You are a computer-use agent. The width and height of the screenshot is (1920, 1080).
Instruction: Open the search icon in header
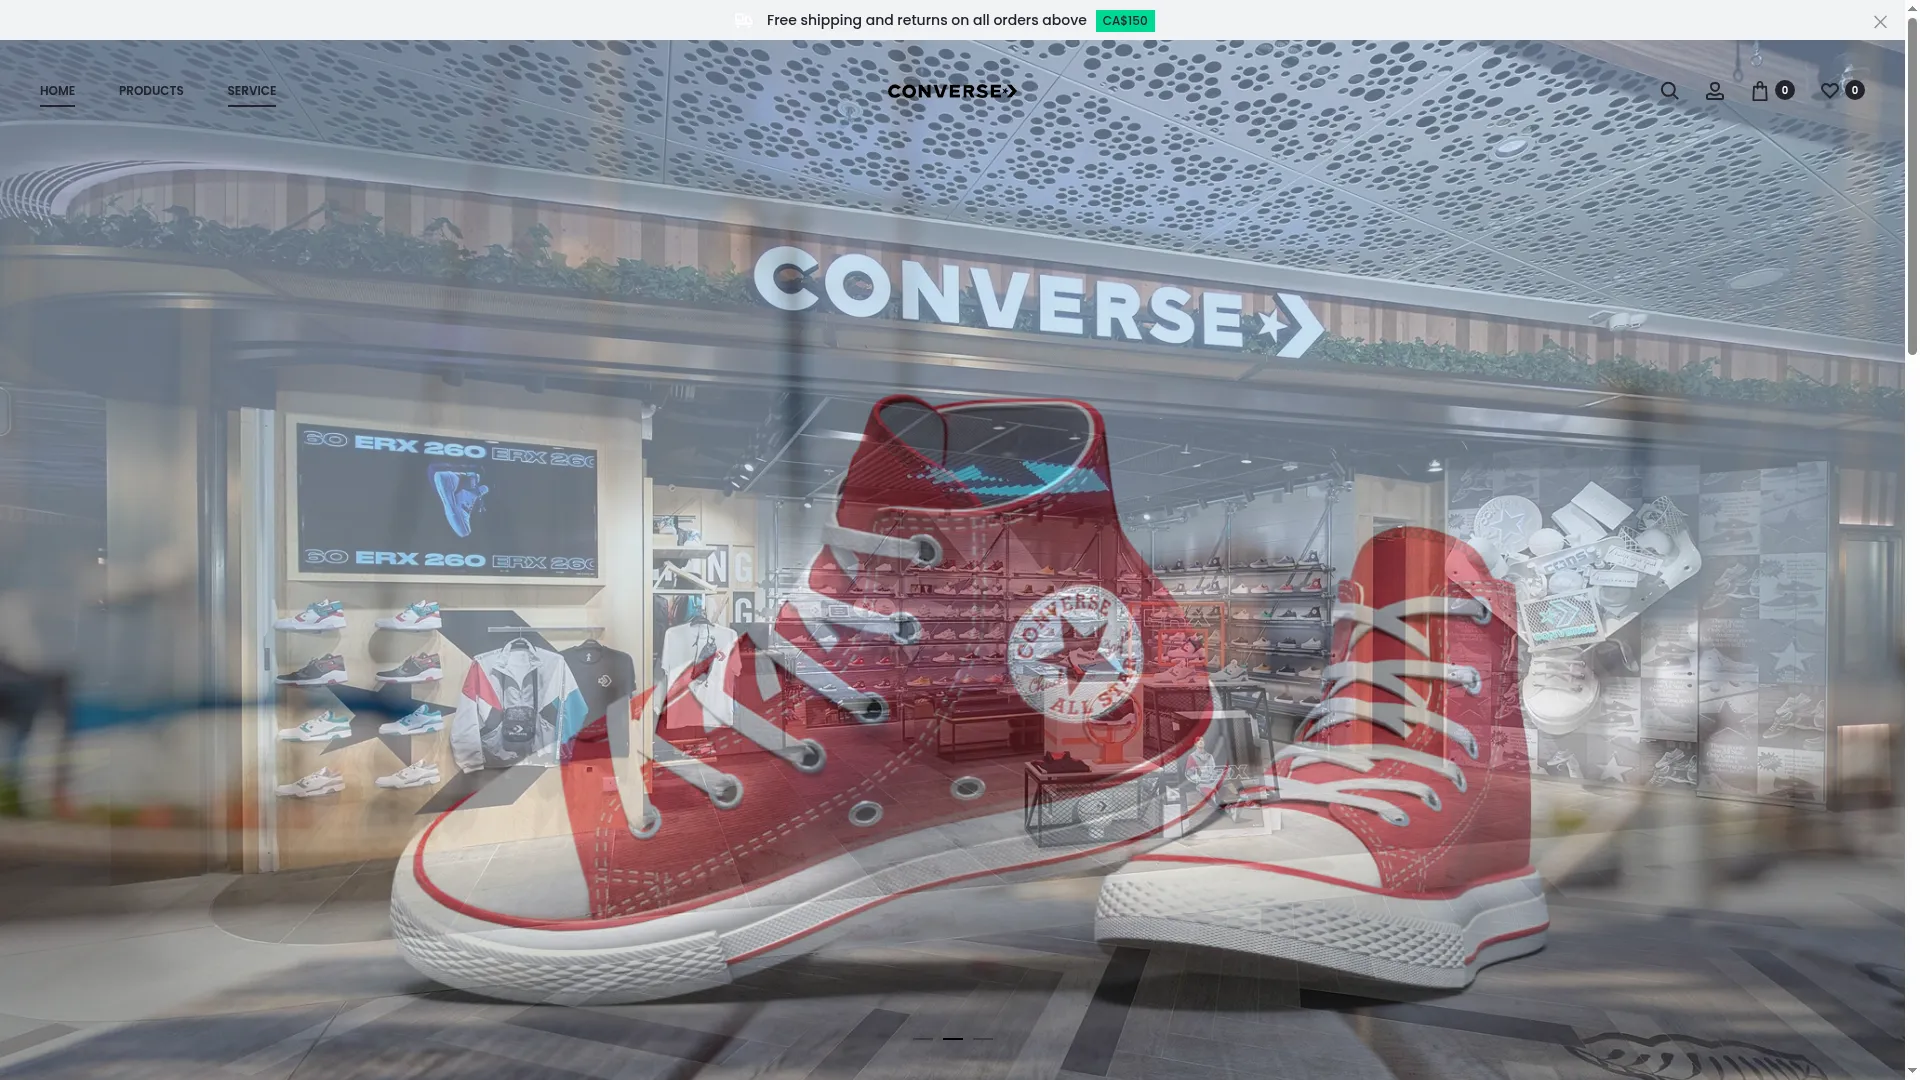point(1669,91)
